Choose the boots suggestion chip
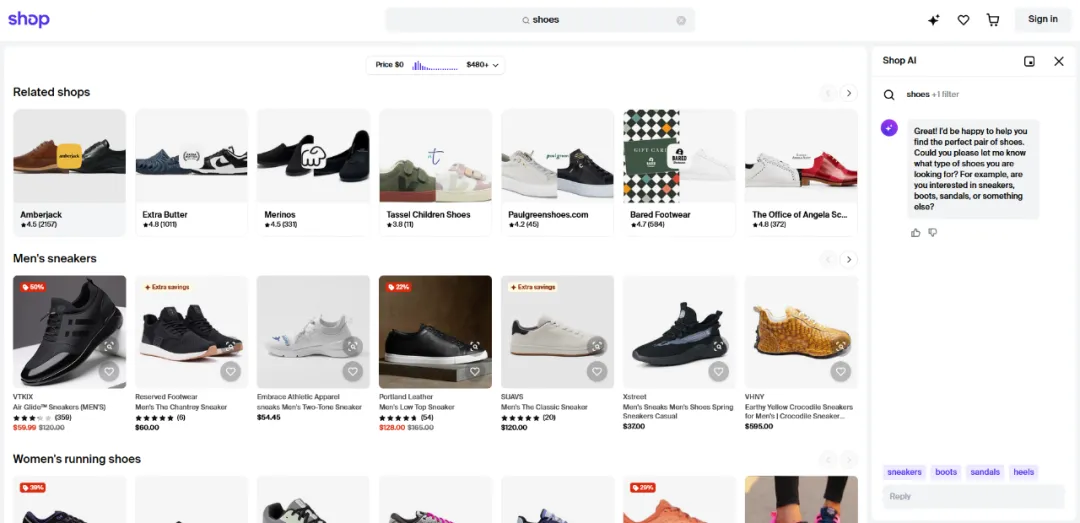The width and height of the screenshot is (1080, 523). tap(946, 472)
